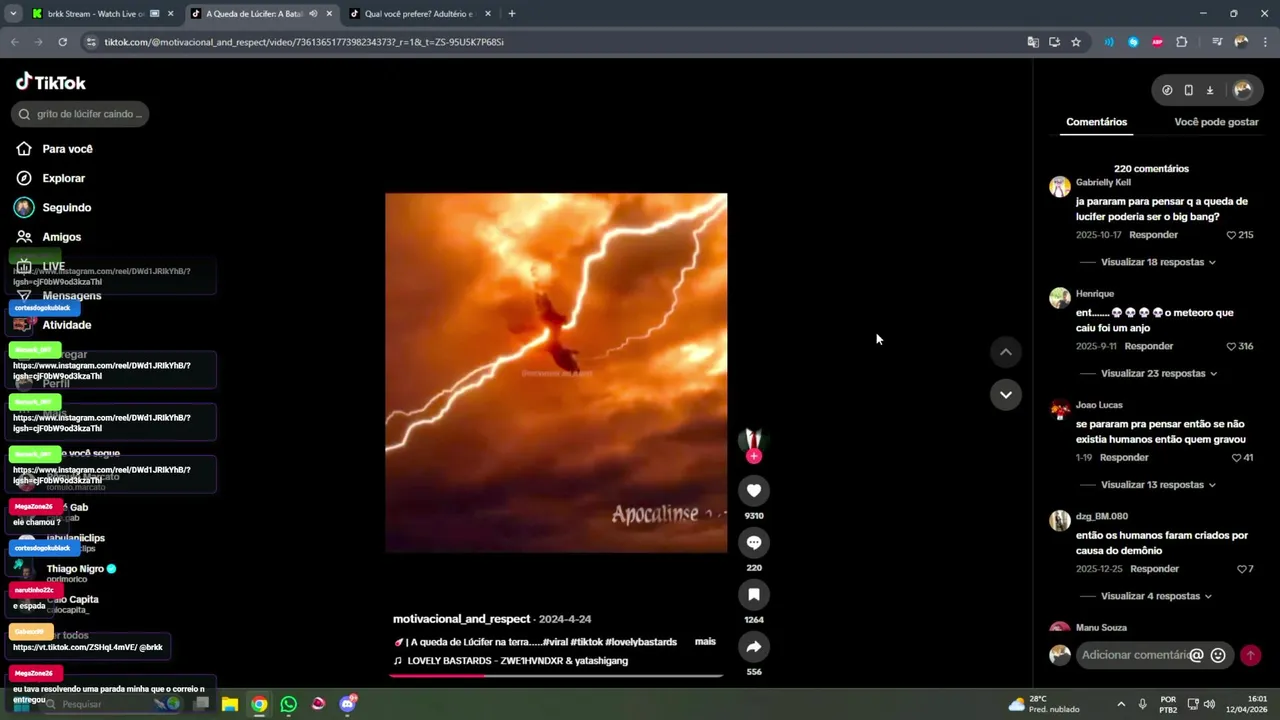The height and width of the screenshot is (720, 1280).
Task: Open Chrome media controls icon
Action: click(x=1217, y=42)
